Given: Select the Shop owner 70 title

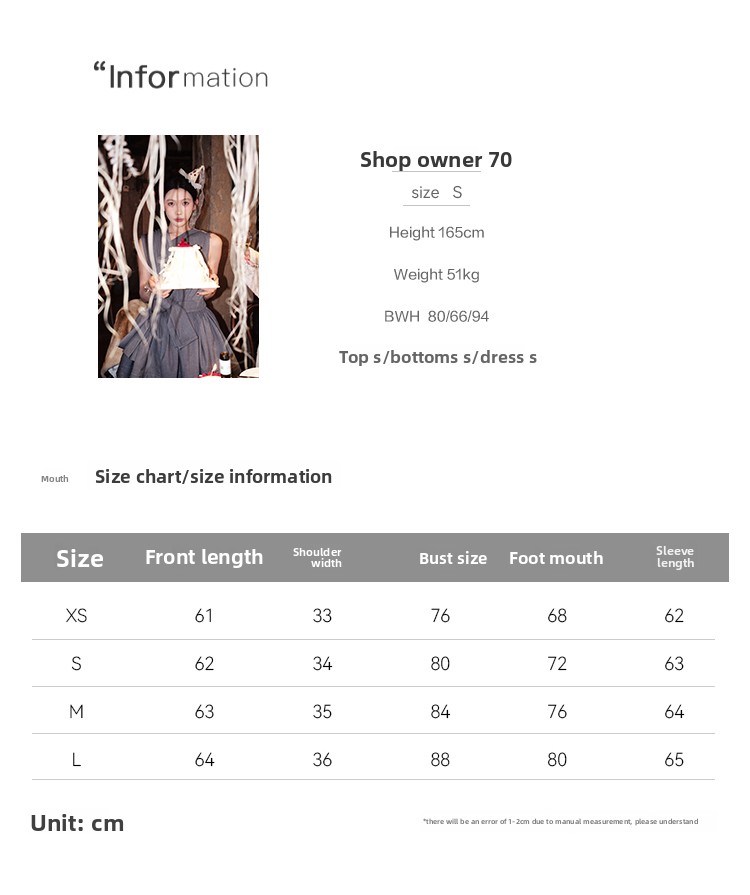Looking at the screenshot, I should pos(436,160).
